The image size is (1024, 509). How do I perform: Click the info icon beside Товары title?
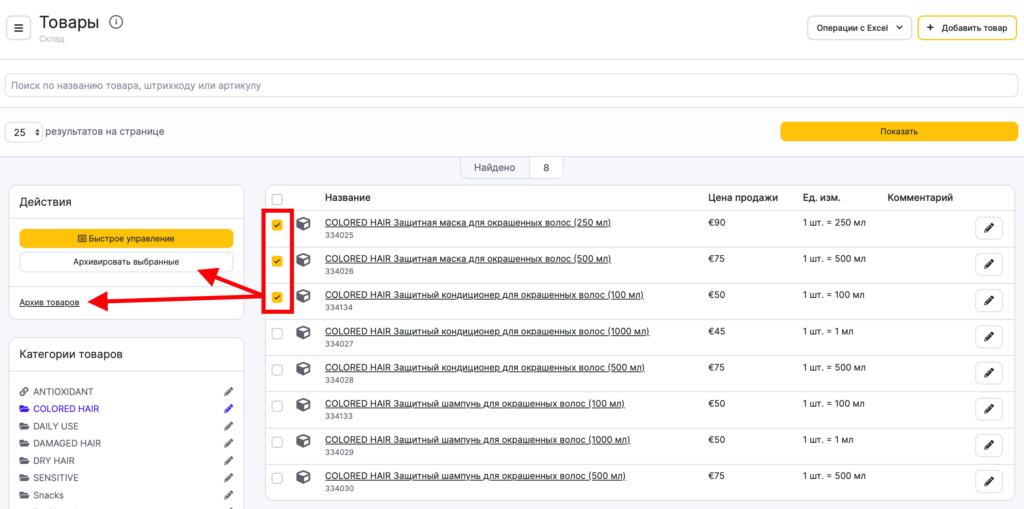point(116,22)
